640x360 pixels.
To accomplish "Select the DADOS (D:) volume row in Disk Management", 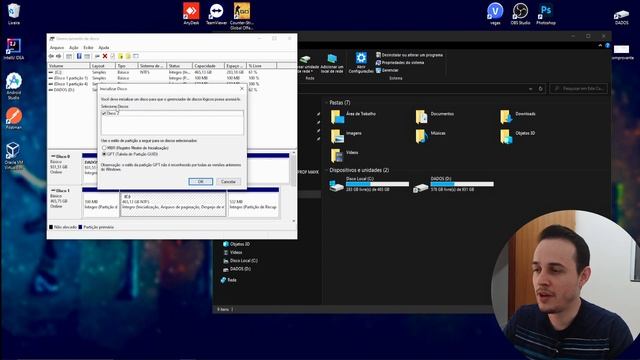I will [153, 89].
